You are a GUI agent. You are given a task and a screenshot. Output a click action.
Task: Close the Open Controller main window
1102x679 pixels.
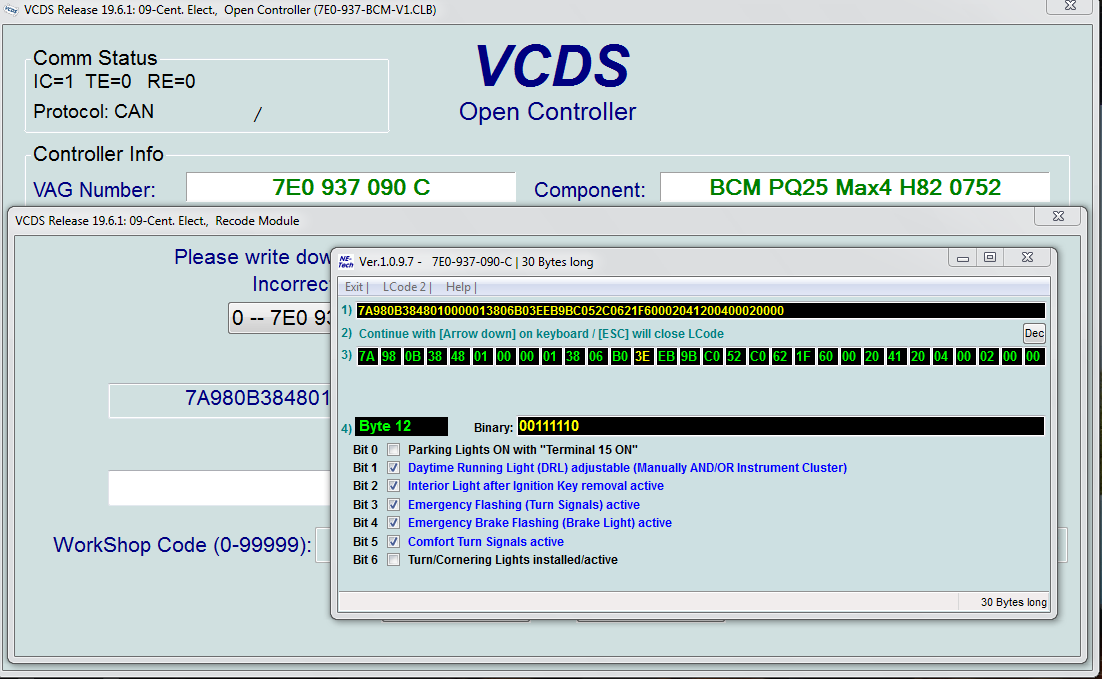coord(1070,6)
